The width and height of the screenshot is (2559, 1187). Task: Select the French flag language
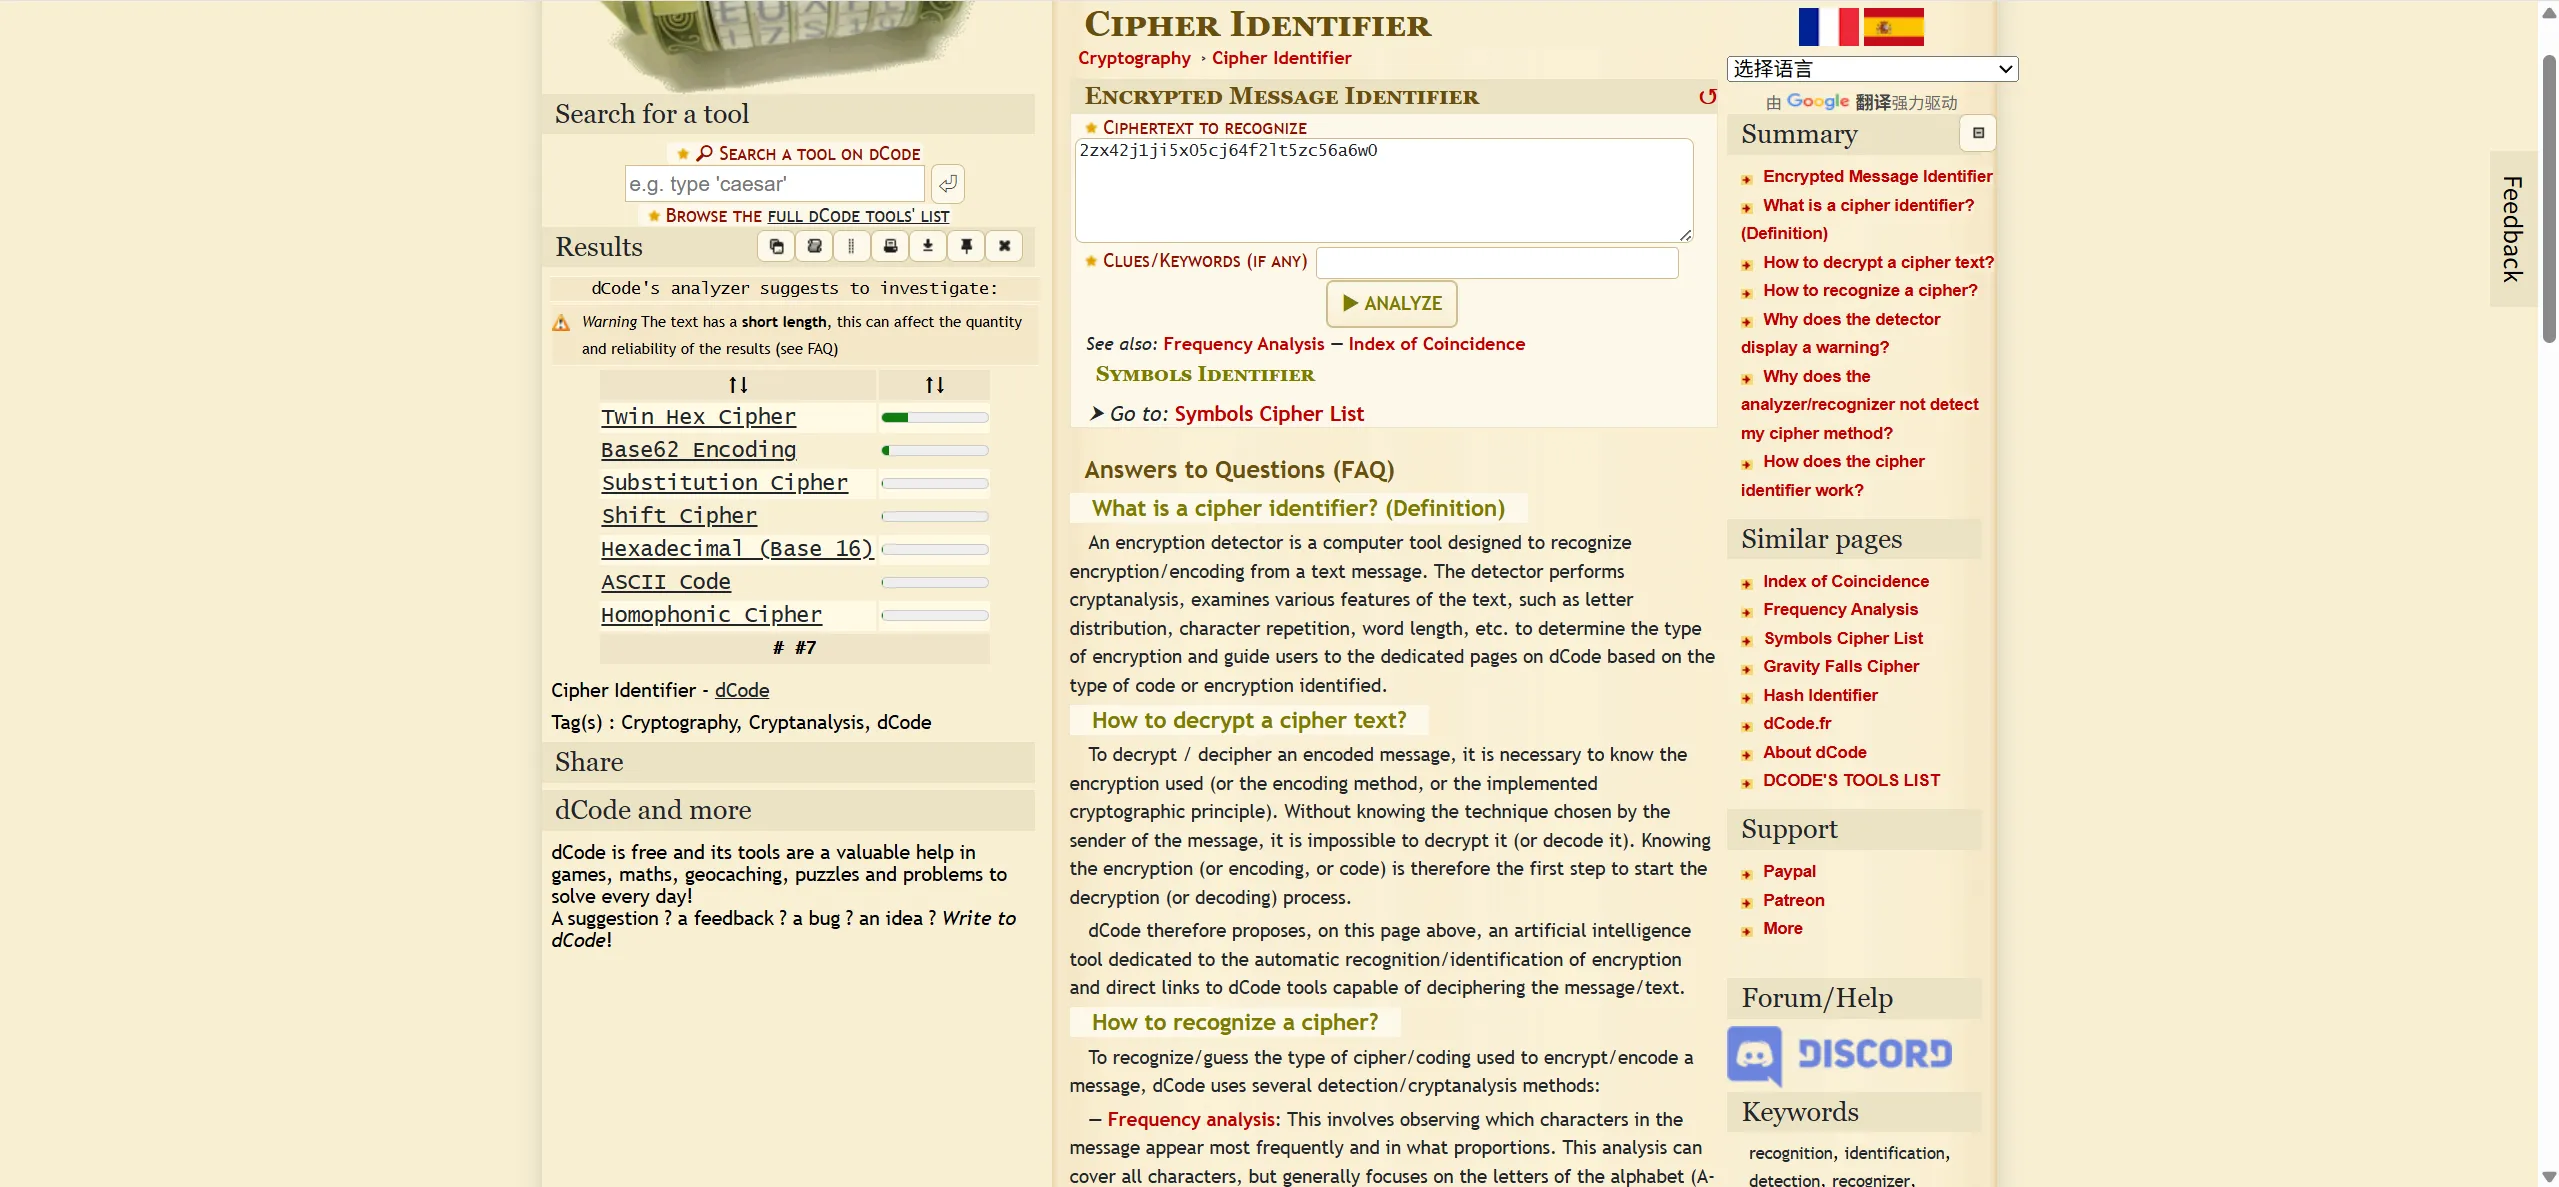[x=1827, y=27]
